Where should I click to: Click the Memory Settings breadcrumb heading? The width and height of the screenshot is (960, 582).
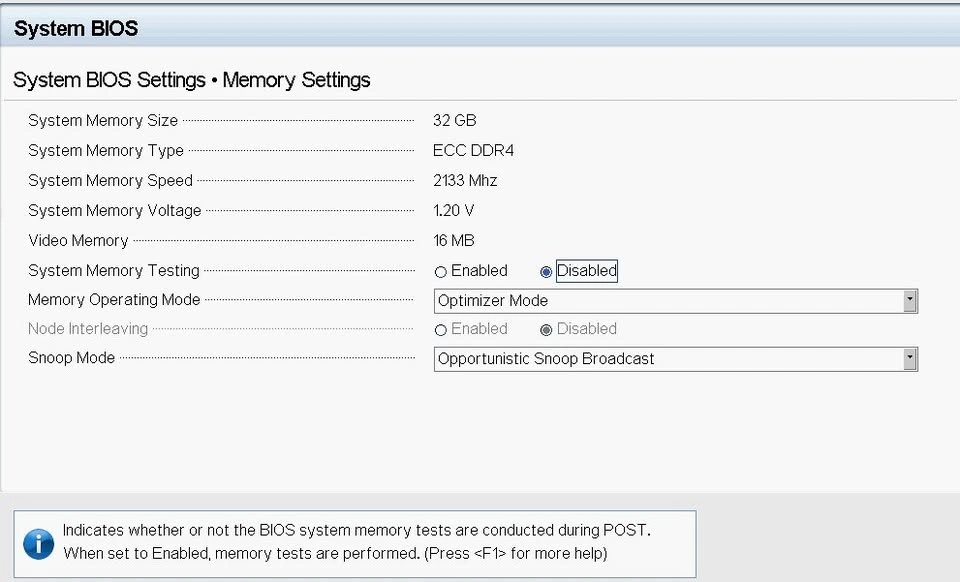(296, 80)
